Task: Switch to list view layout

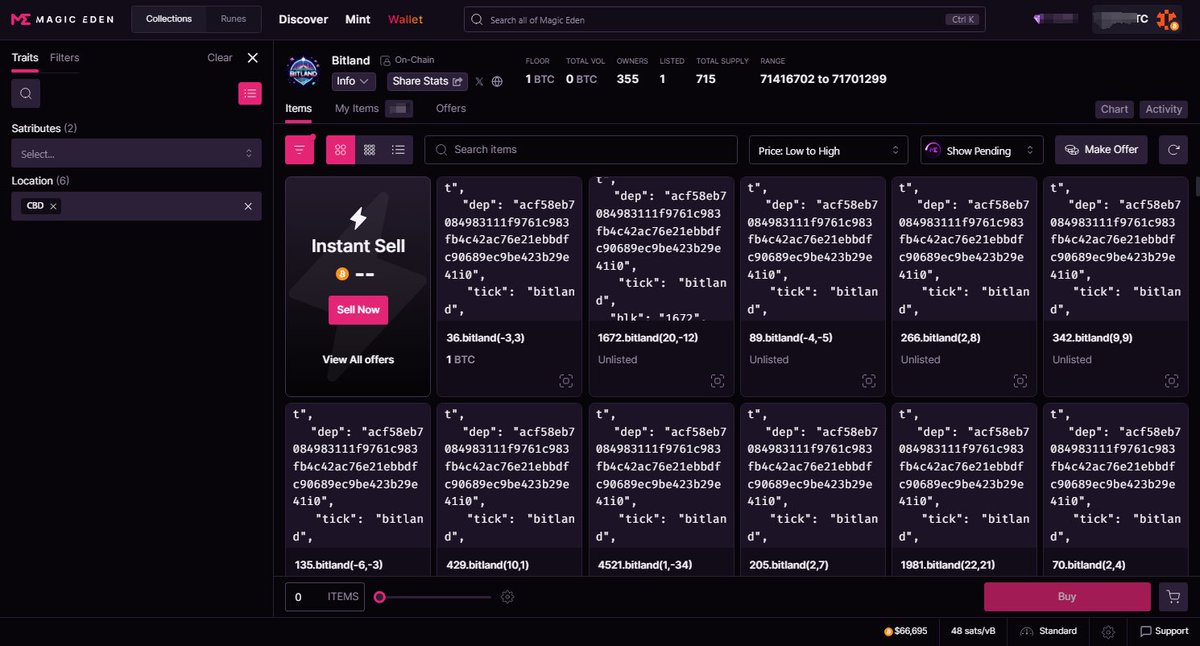Action: click(398, 150)
